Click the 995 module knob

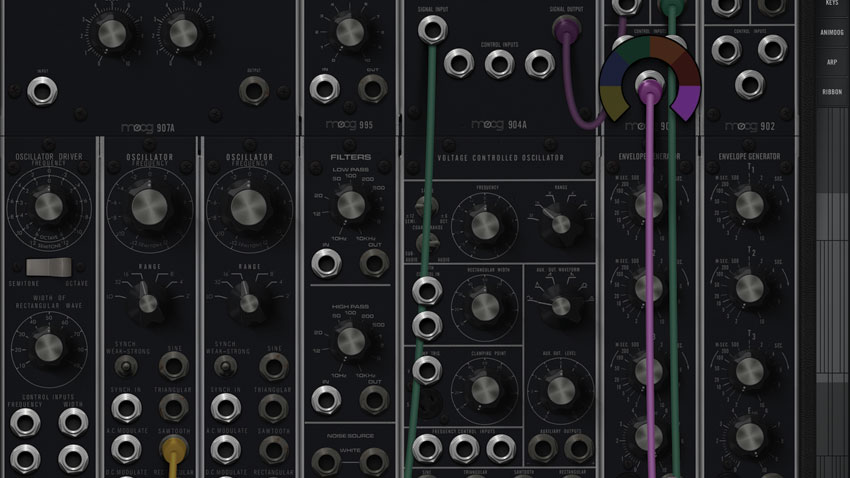[x=350, y=32]
